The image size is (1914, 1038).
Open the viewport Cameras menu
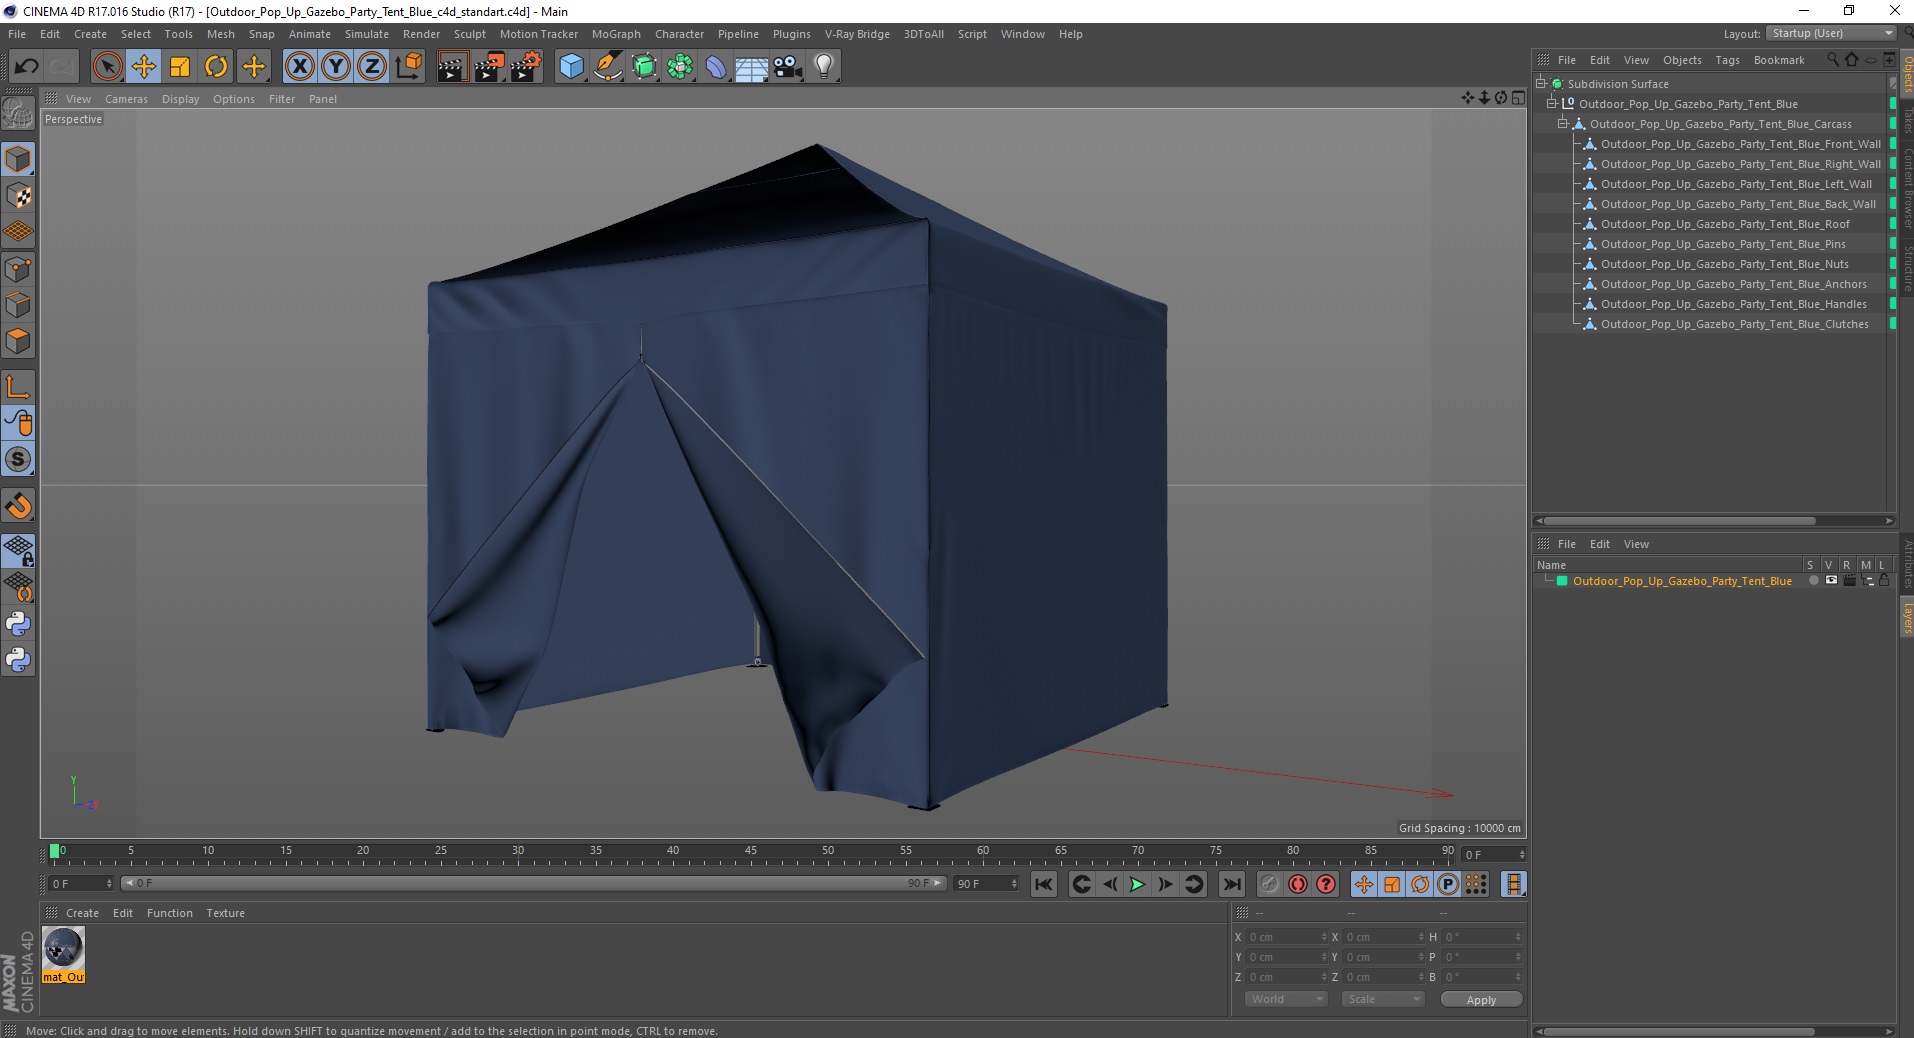click(126, 99)
